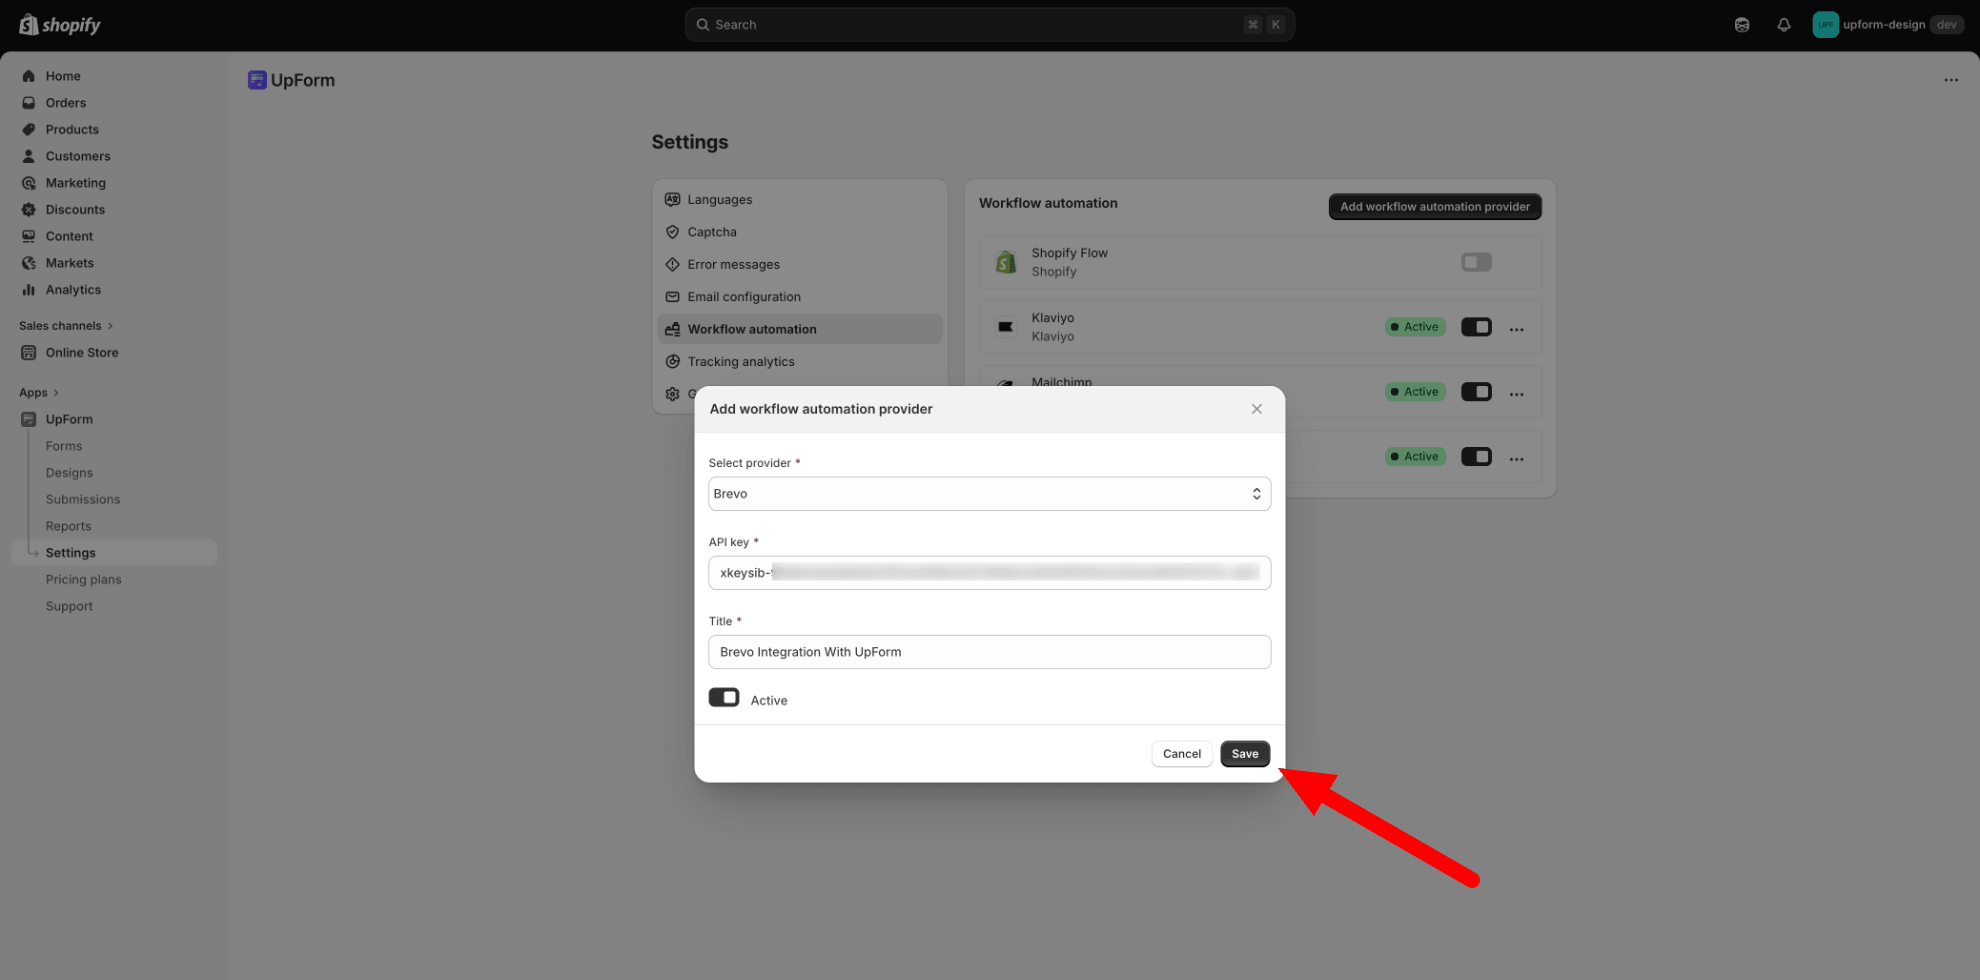Click the Shopify Flow provider logo
This screenshot has width=1980, height=980.
(1006, 262)
